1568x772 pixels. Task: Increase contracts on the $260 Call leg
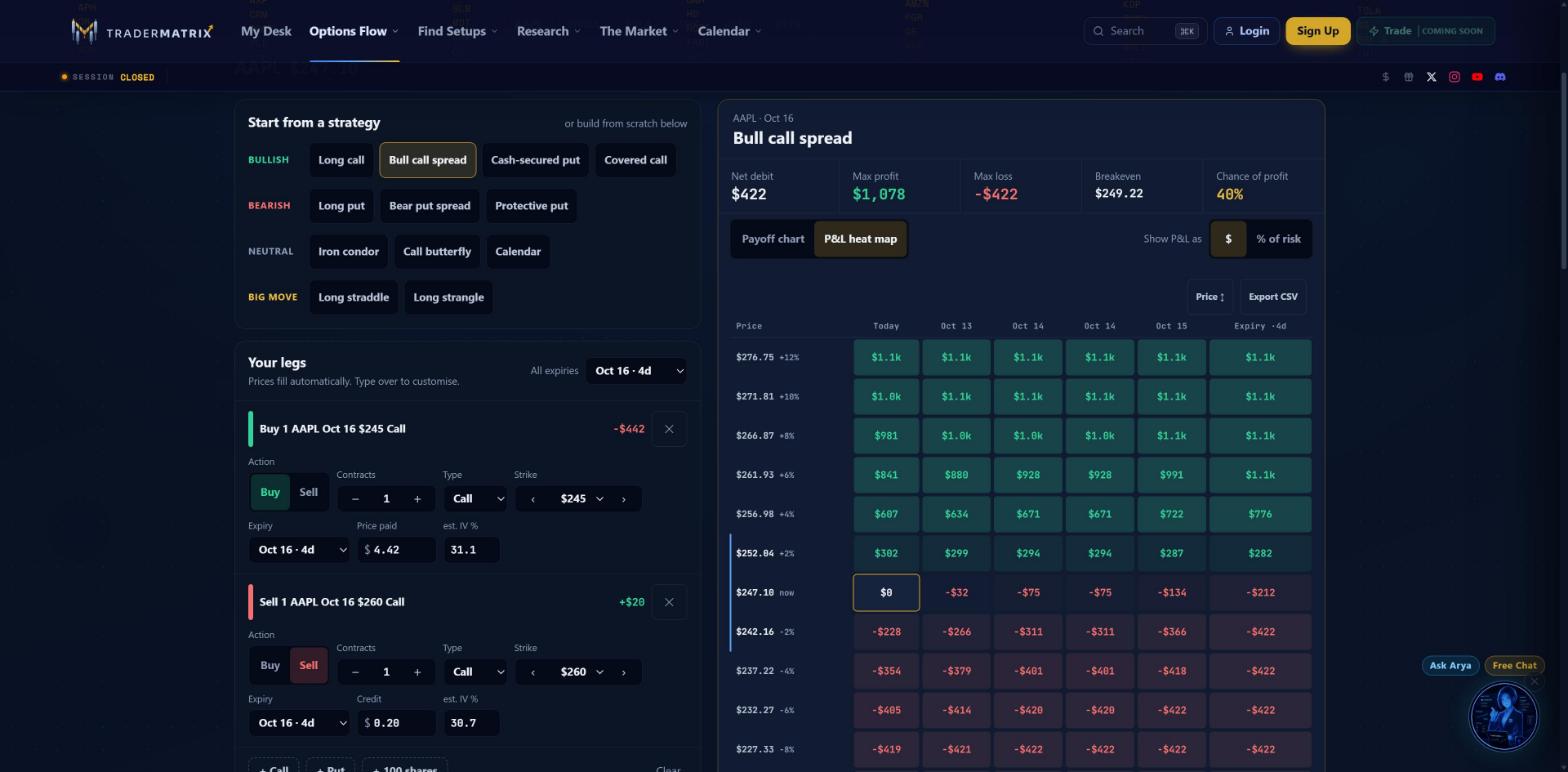(417, 672)
